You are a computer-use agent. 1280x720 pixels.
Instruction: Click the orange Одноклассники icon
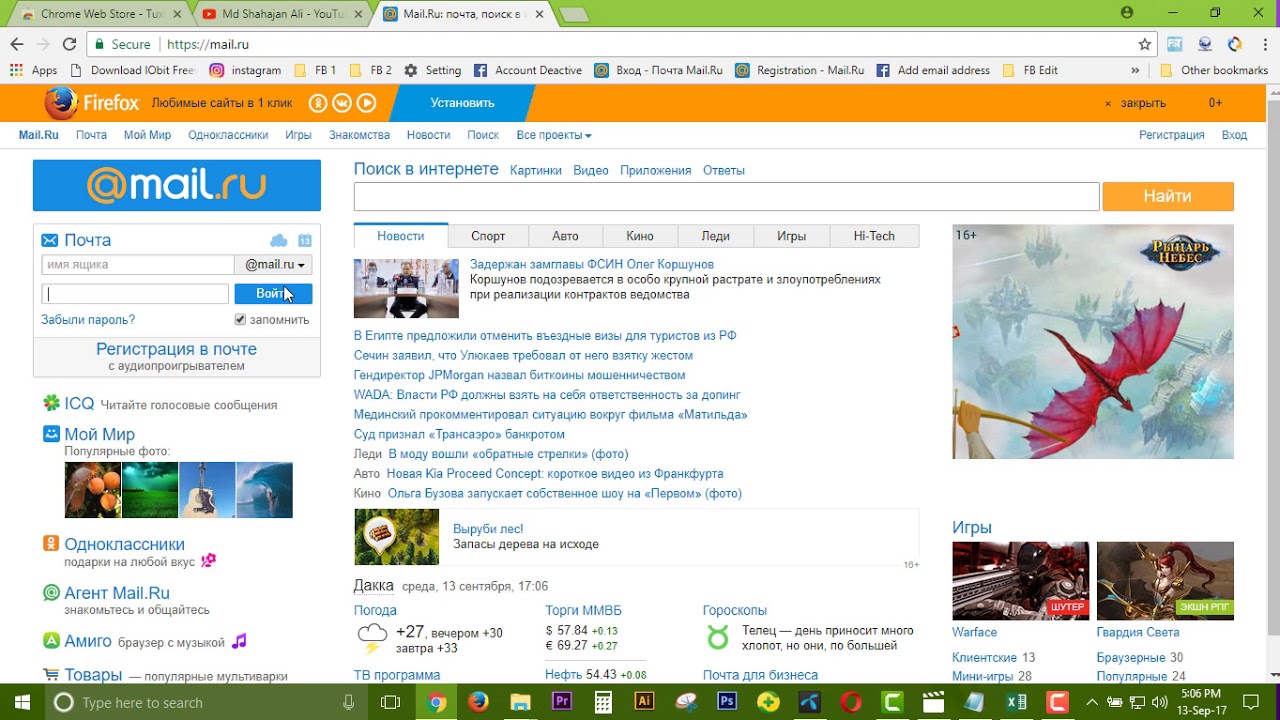[x=51, y=544]
